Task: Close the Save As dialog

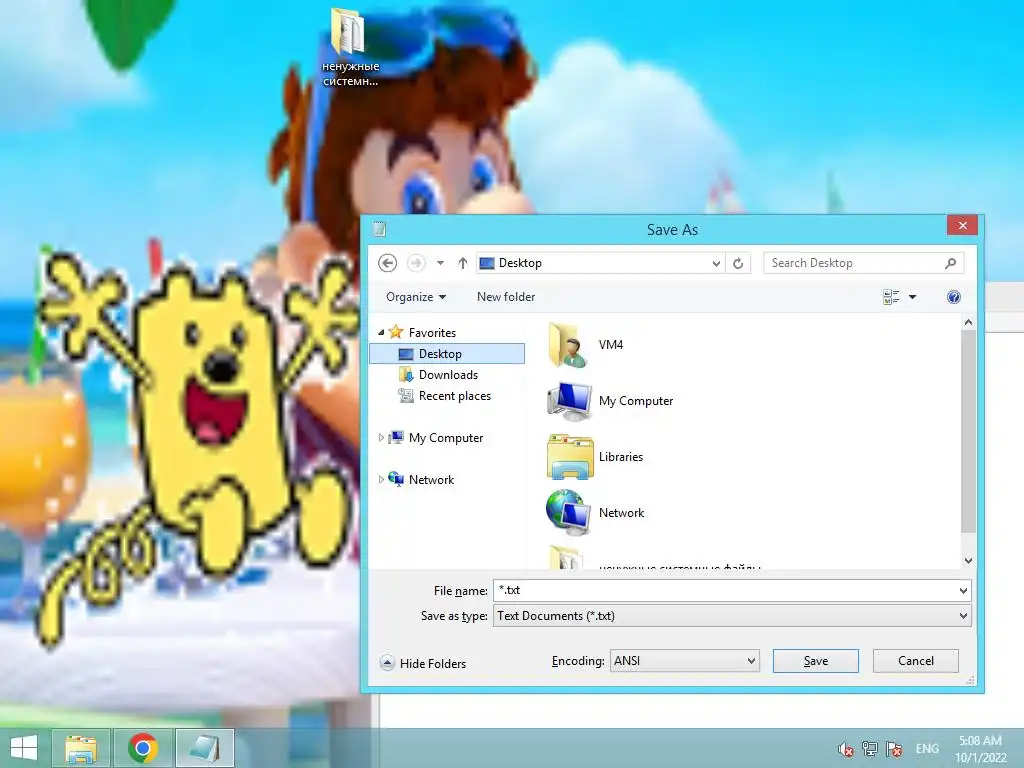Action: 963,225
